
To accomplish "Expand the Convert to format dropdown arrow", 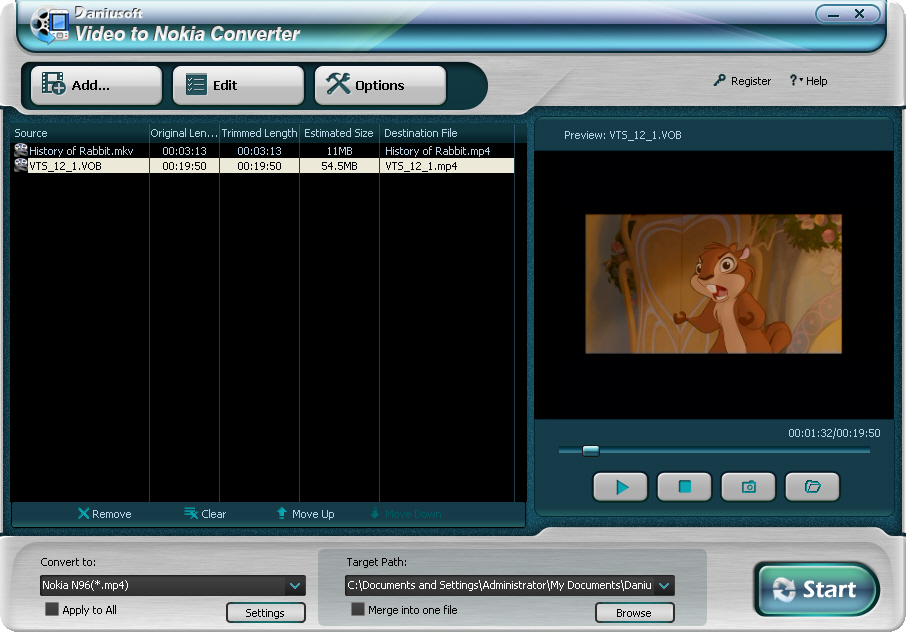I will tap(295, 585).
